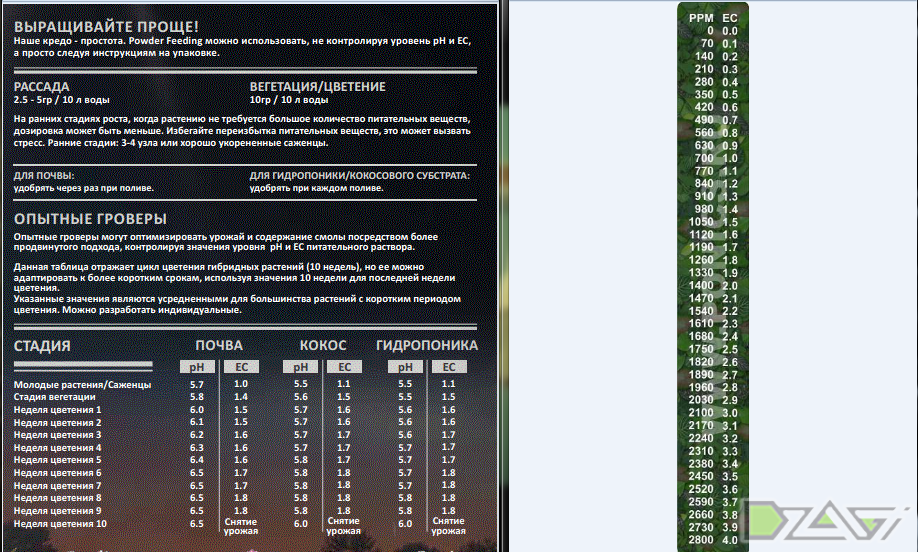Click the pH header box under ГИДРОПОНИКА
This screenshot has height=552, width=918.
coord(405,367)
